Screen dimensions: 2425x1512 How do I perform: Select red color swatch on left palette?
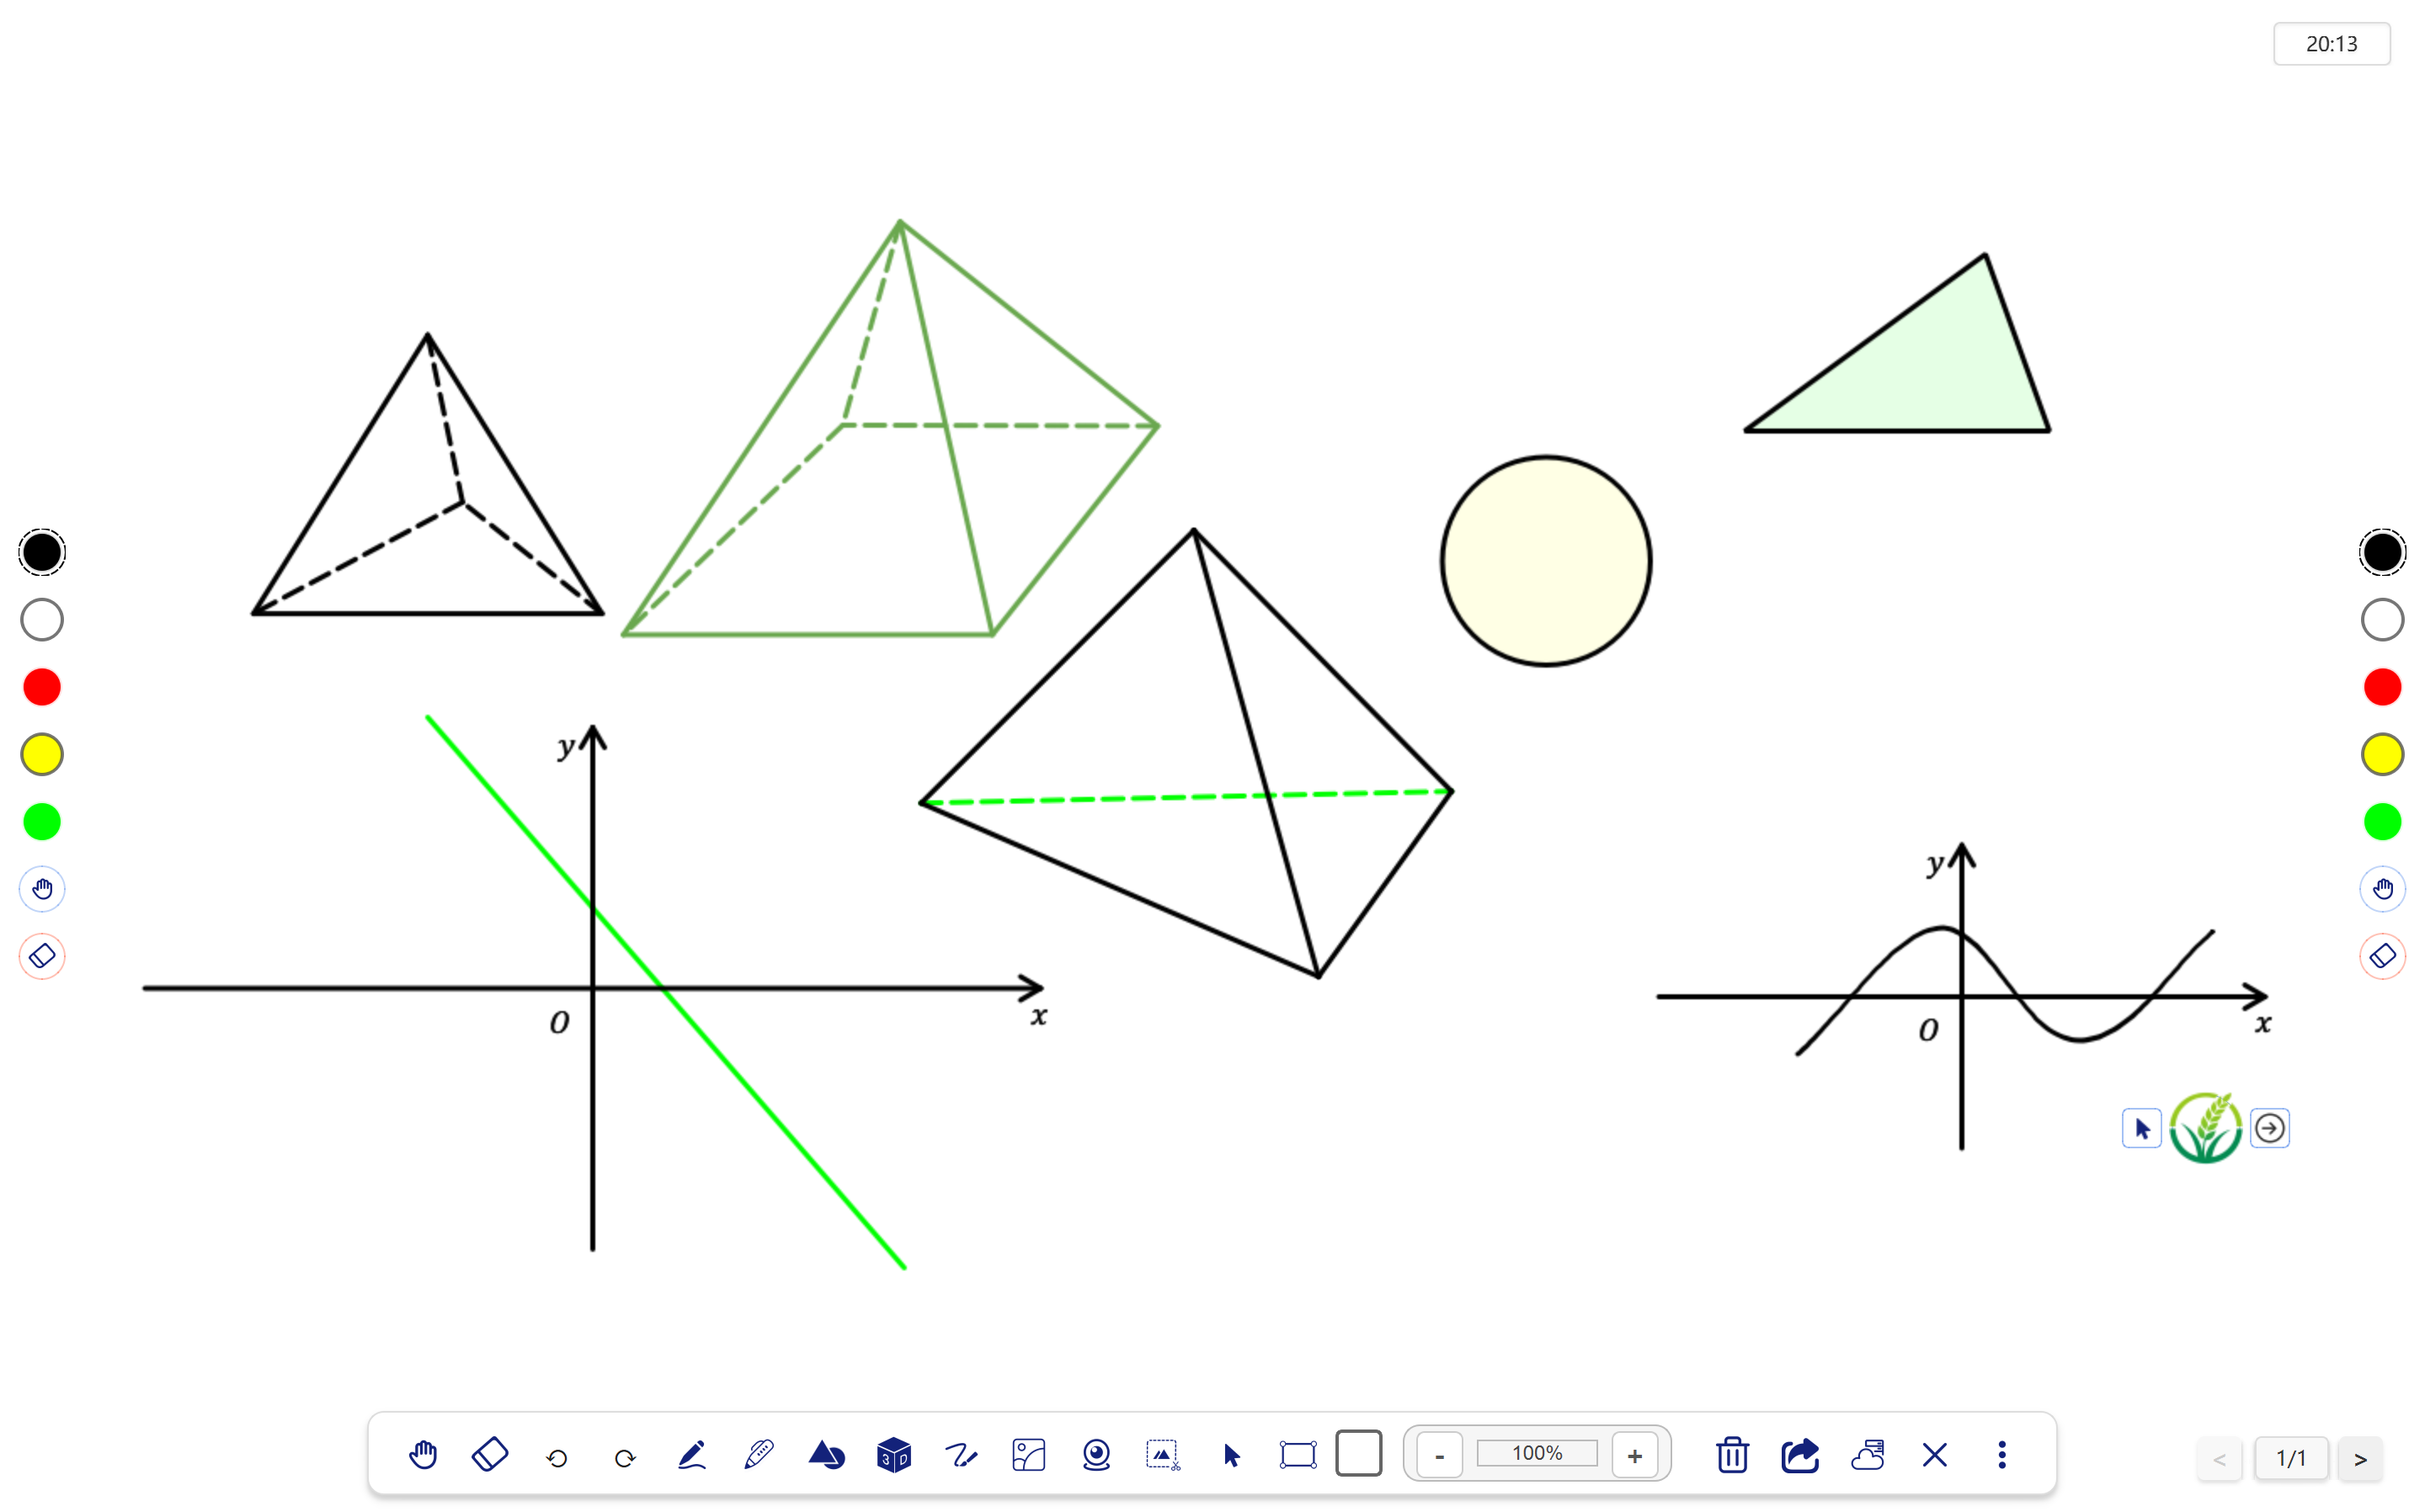click(42, 688)
